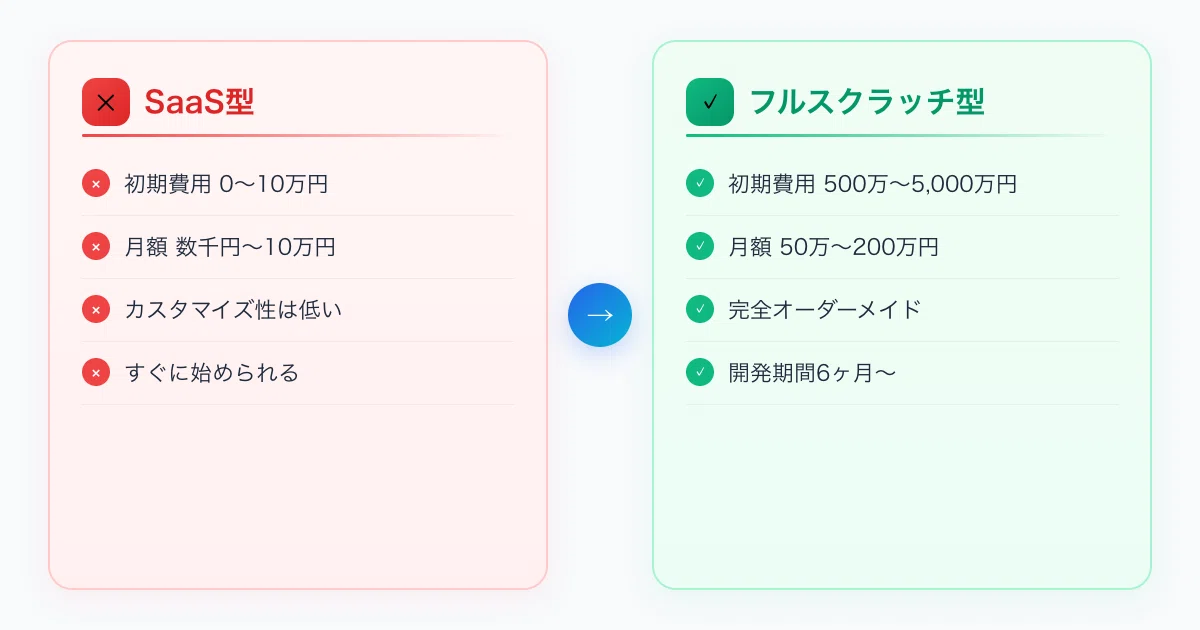Click red cross bullet beside カスタマイズ性は低い
The width and height of the screenshot is (1200, 630).
pos(96,310)
